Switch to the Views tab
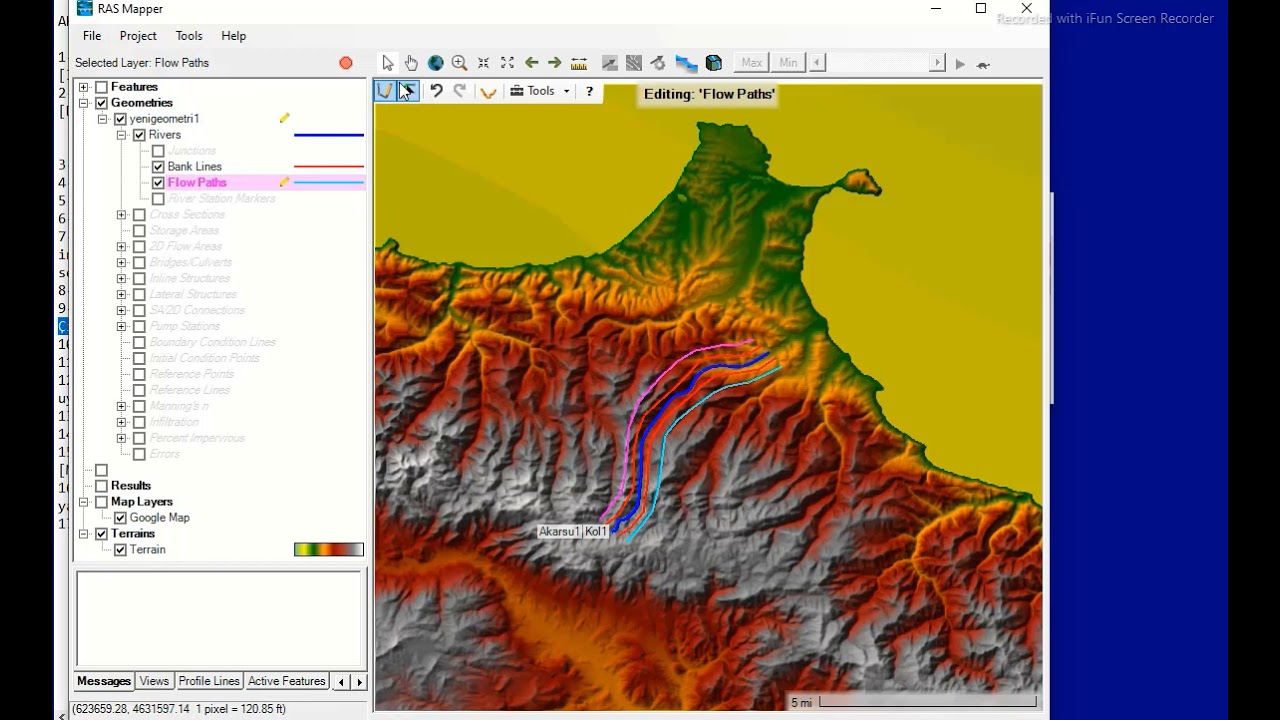 coord(154,681)
